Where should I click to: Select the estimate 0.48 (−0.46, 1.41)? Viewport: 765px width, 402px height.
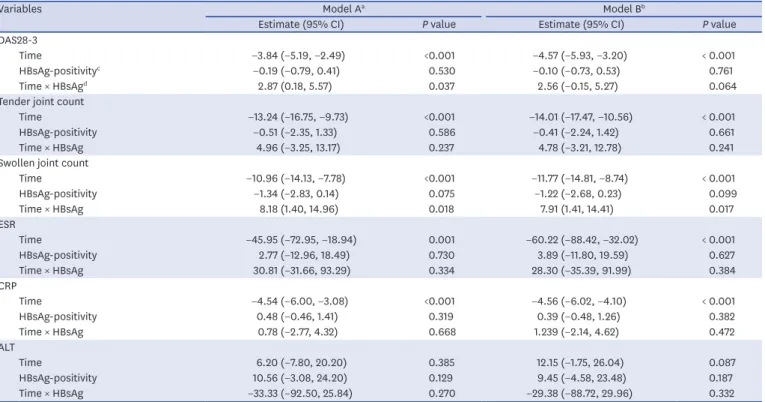tap(297, 317)
